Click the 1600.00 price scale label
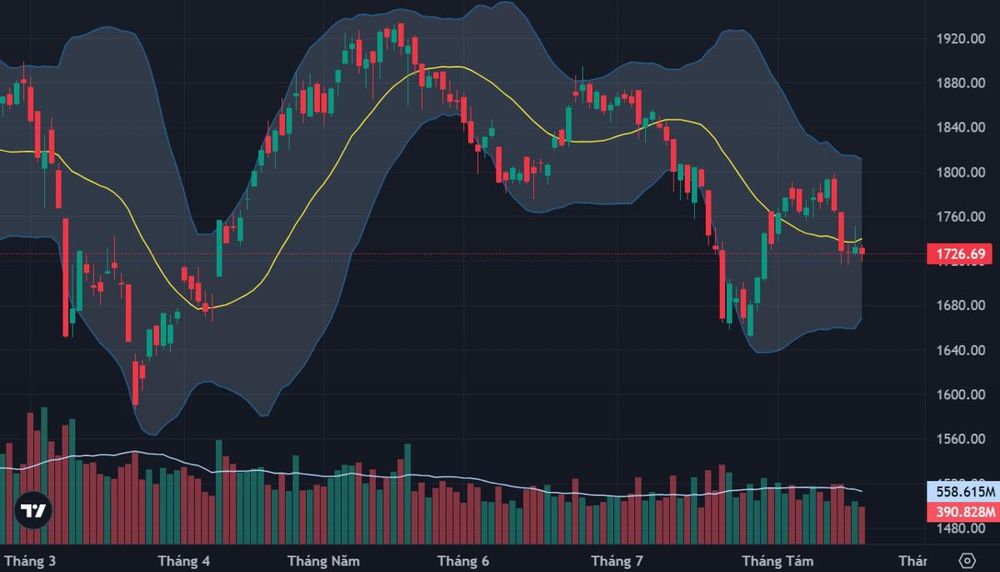Viewport: 1000px width, 572px height. (960, 395)
